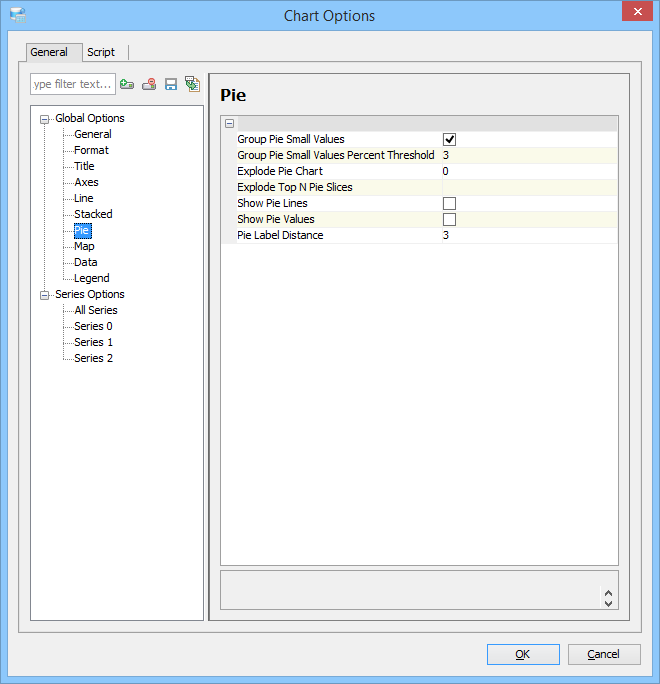Click the filter text input field
This screenshot has height=684, width=660.
(x=73, y=84)
